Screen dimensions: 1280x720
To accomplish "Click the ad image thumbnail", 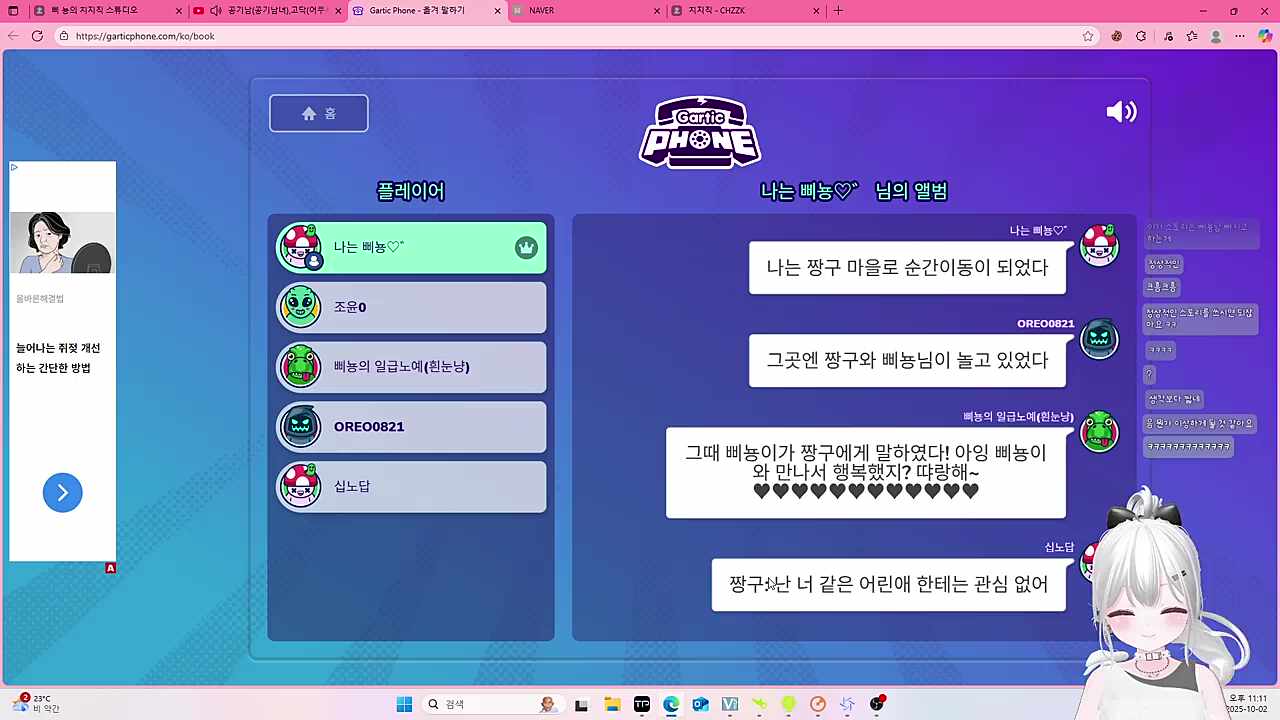I will [62, 242].
